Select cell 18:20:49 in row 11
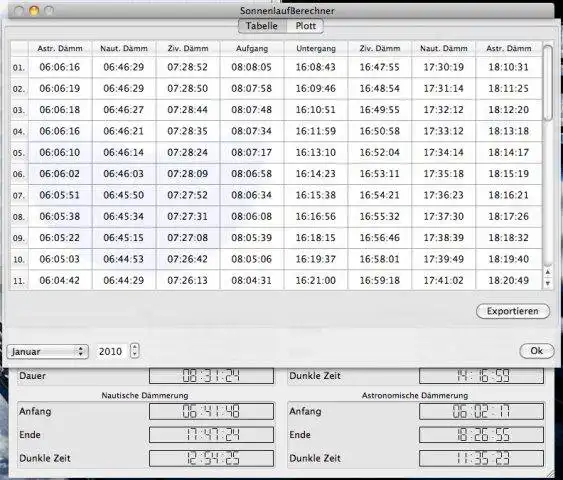 508,280
